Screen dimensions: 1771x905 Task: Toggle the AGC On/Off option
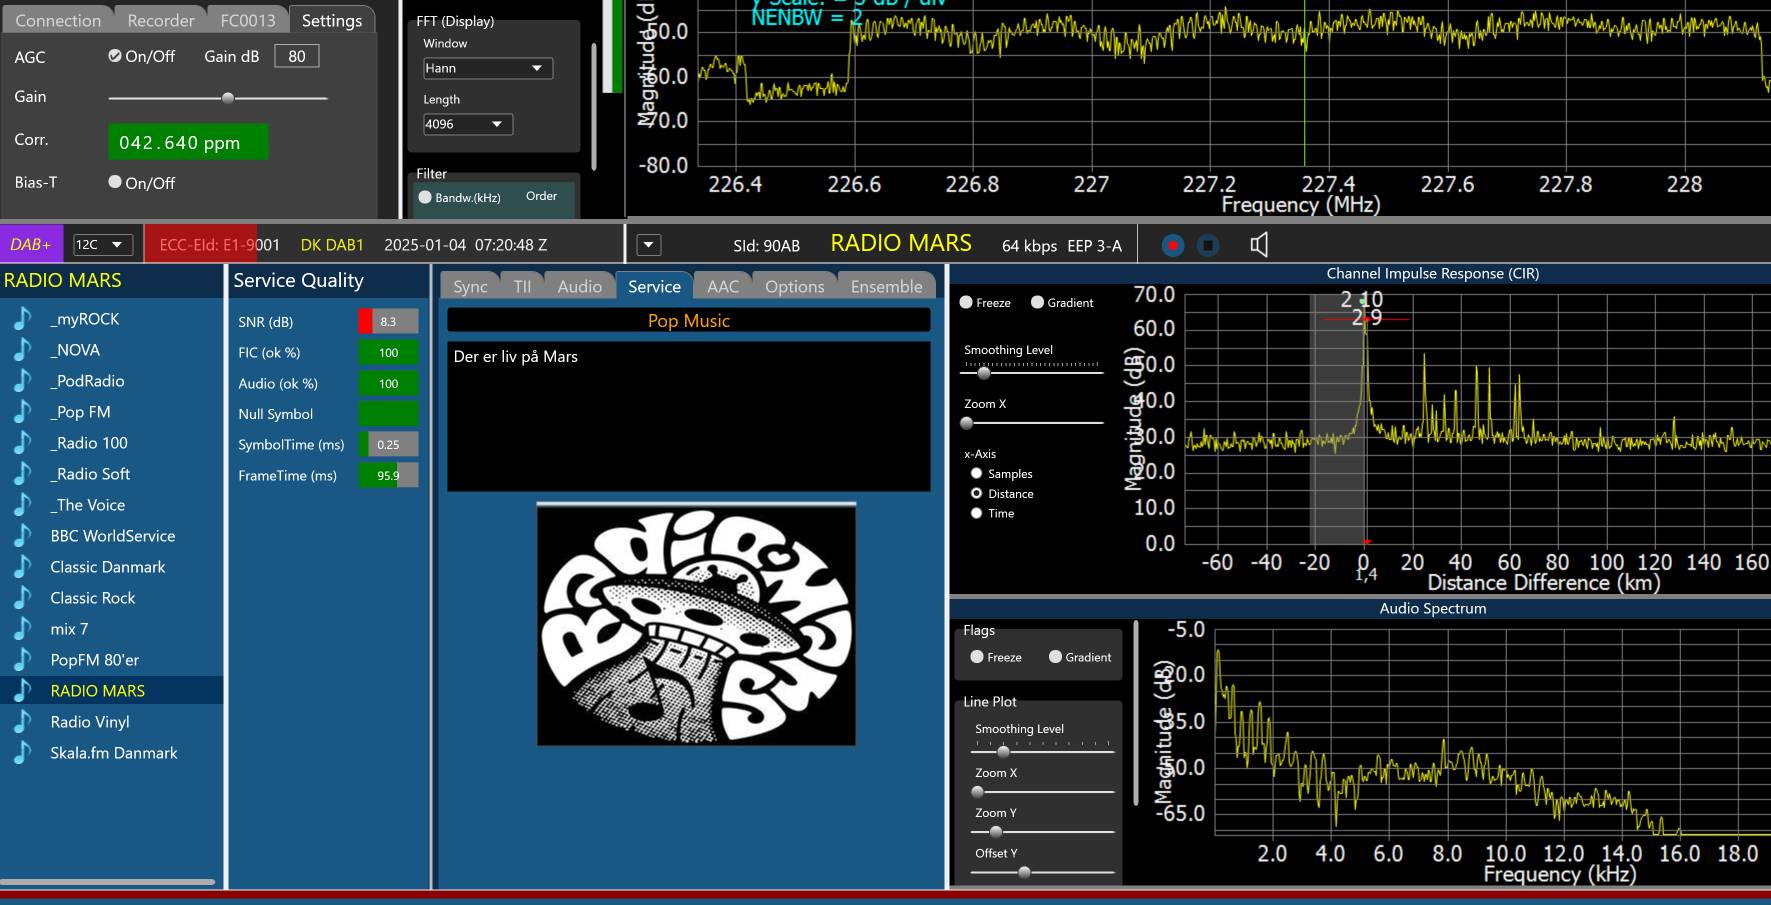[115, 56]
